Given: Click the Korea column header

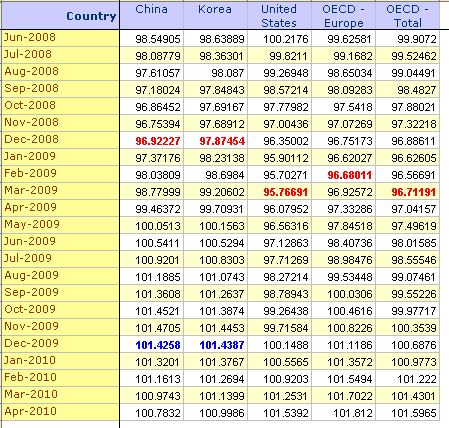Looking at the screenshot, I should (x=215, y=15).
